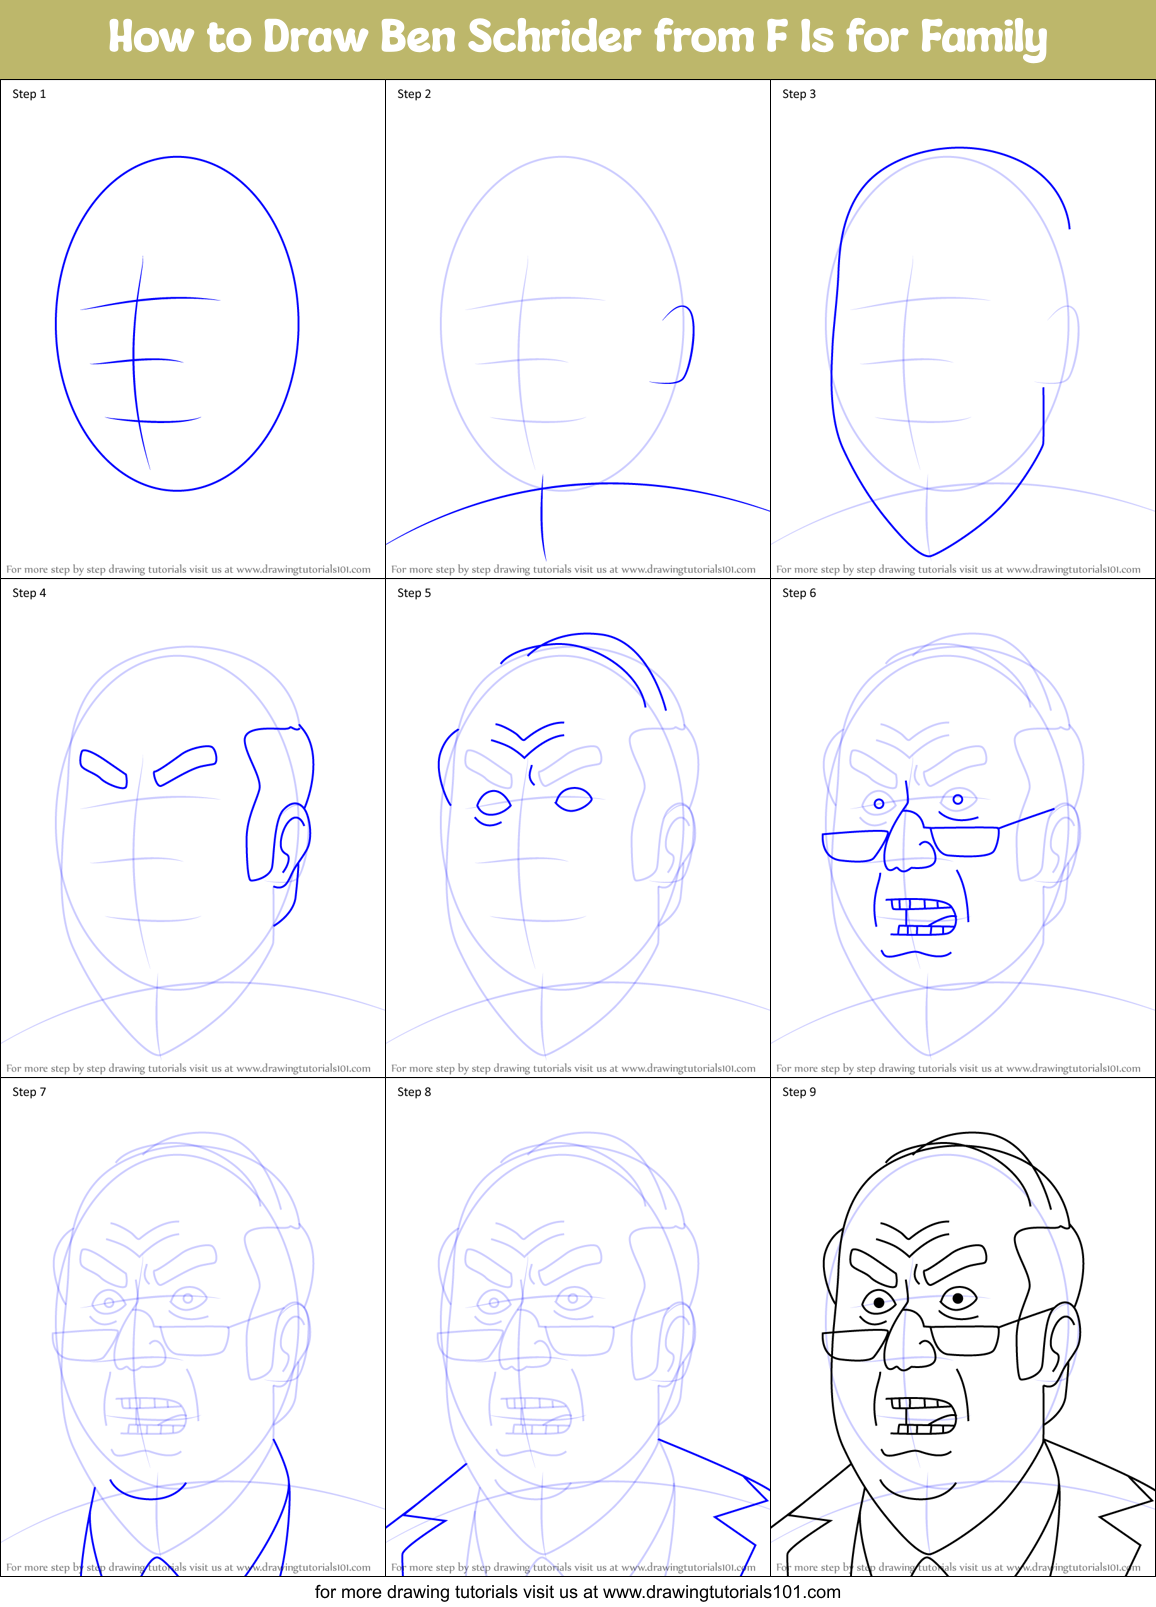Select the Step 2 drawing thumbnail
The height and width of the screenshot is (1607, 1156).
(x=578, y=329)
